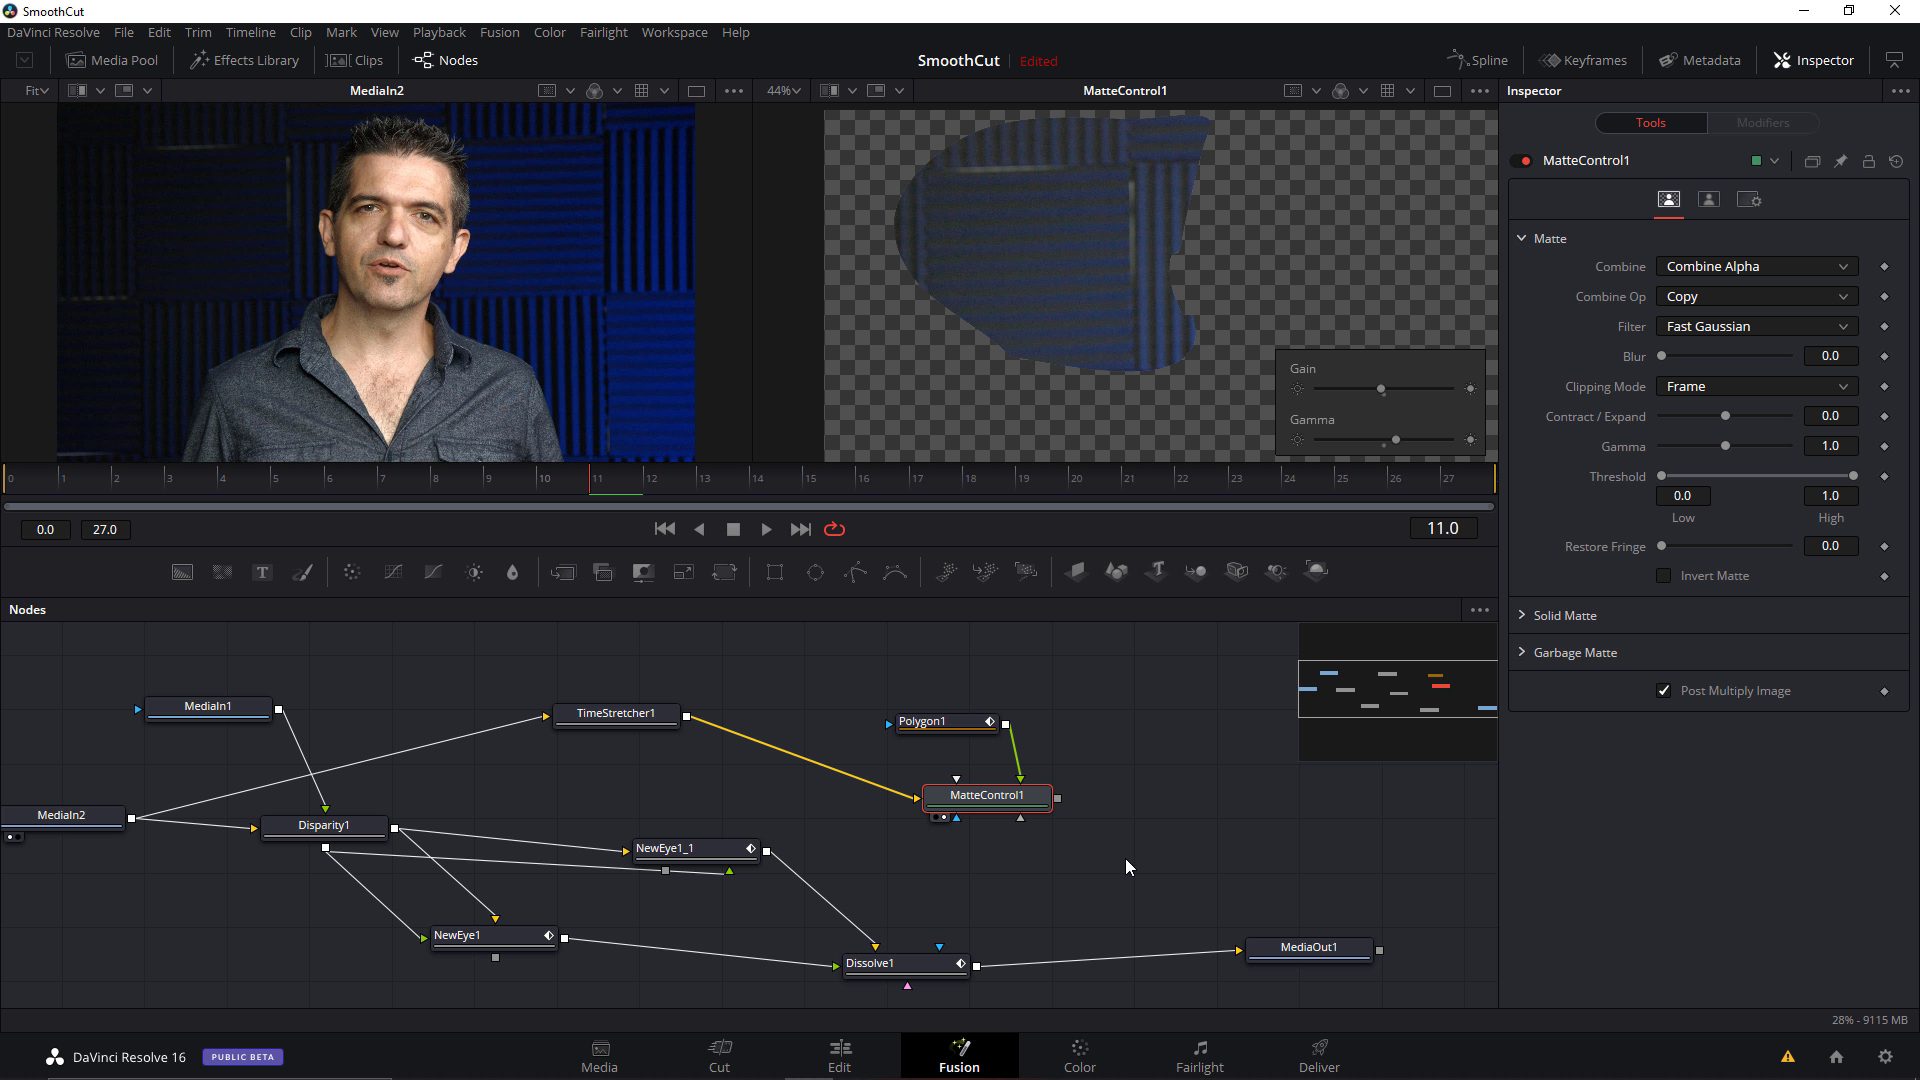Viewport: 1920px width, 1080px height.
Task: Toggle the Invert Matte checkbox
Action: click(x=1664, y=575)
